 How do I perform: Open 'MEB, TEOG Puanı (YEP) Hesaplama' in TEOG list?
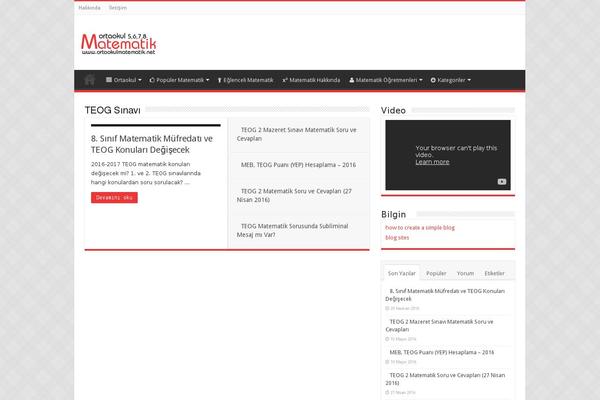click(298, 165)
